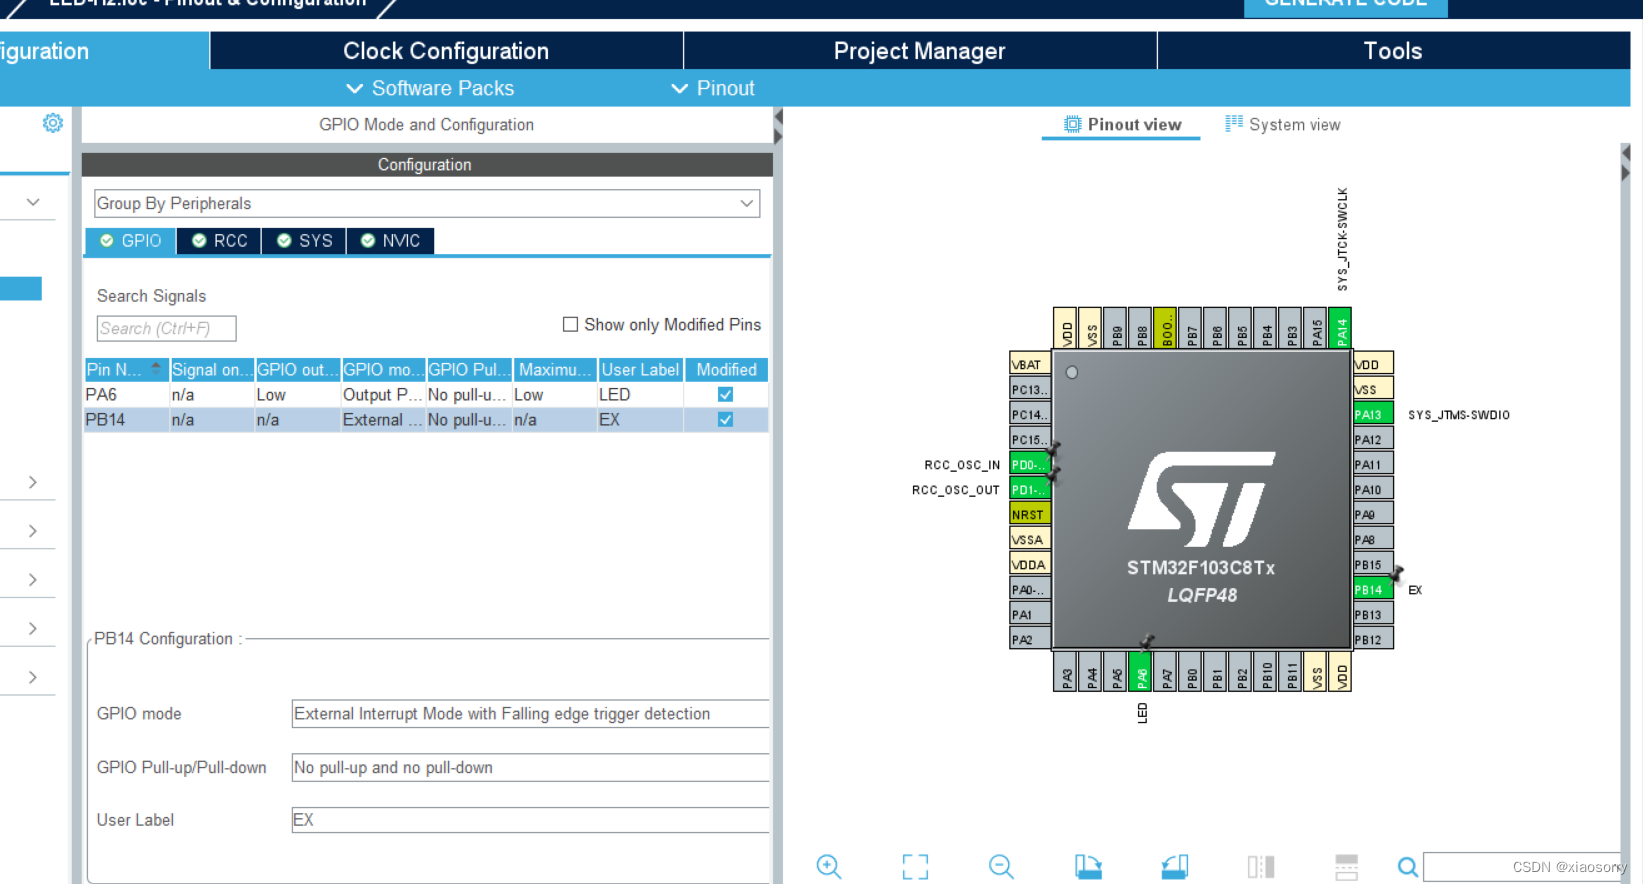Switch to Project Manager tab
1643x884 pixels.
920,51
